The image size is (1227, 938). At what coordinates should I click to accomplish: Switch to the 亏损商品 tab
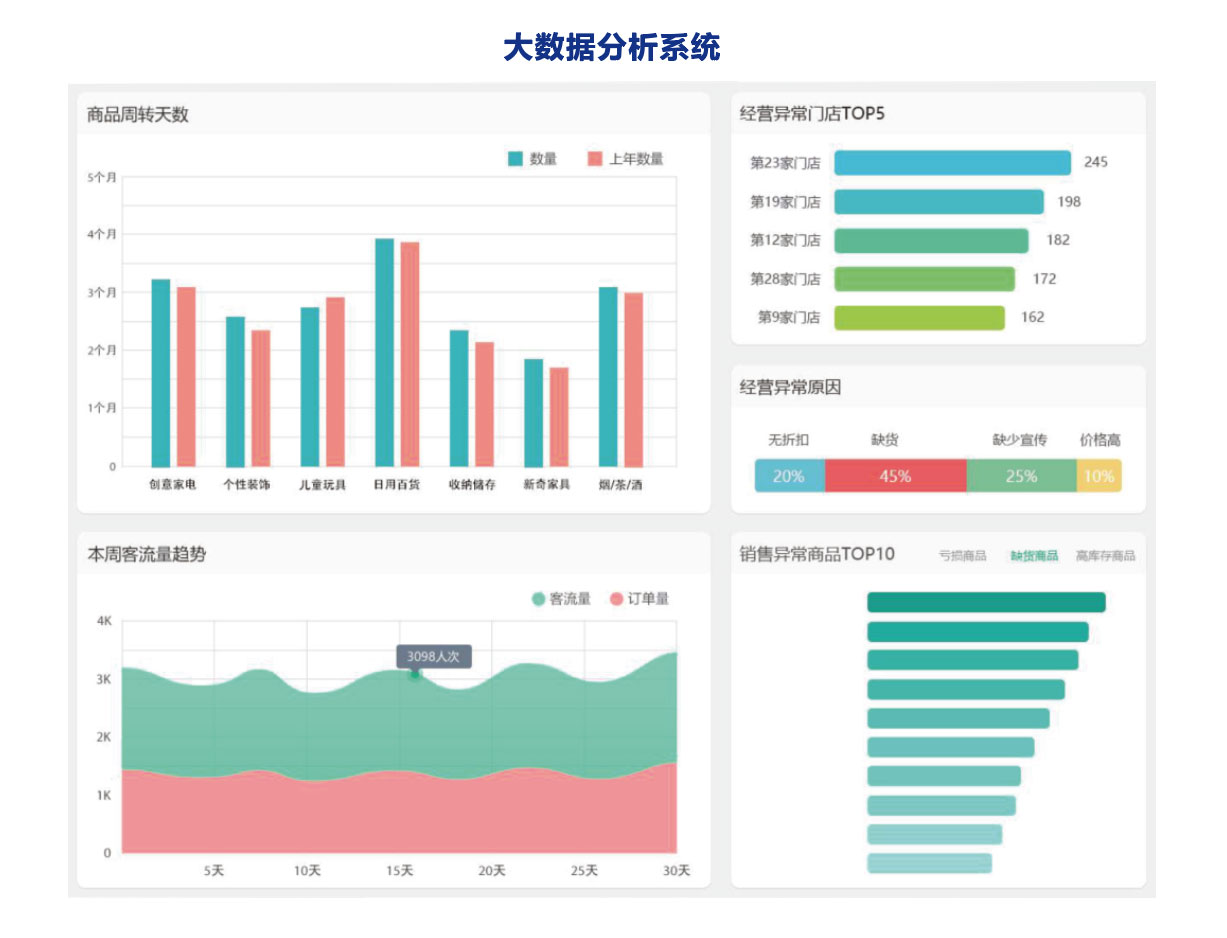click(x=962, y=556)
